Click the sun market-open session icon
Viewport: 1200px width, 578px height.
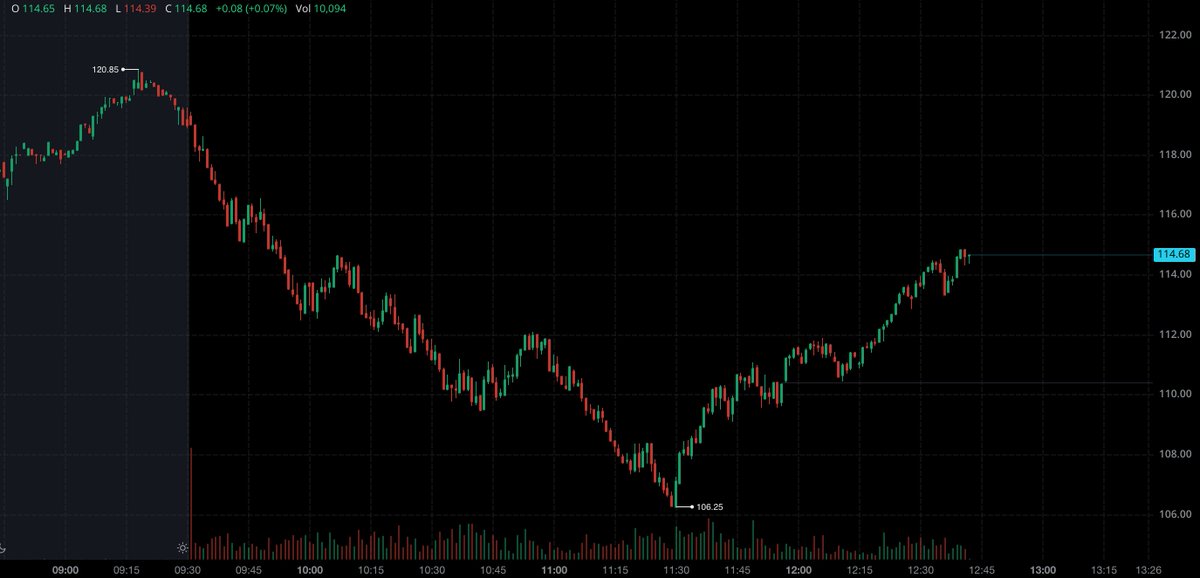[183, 548]
